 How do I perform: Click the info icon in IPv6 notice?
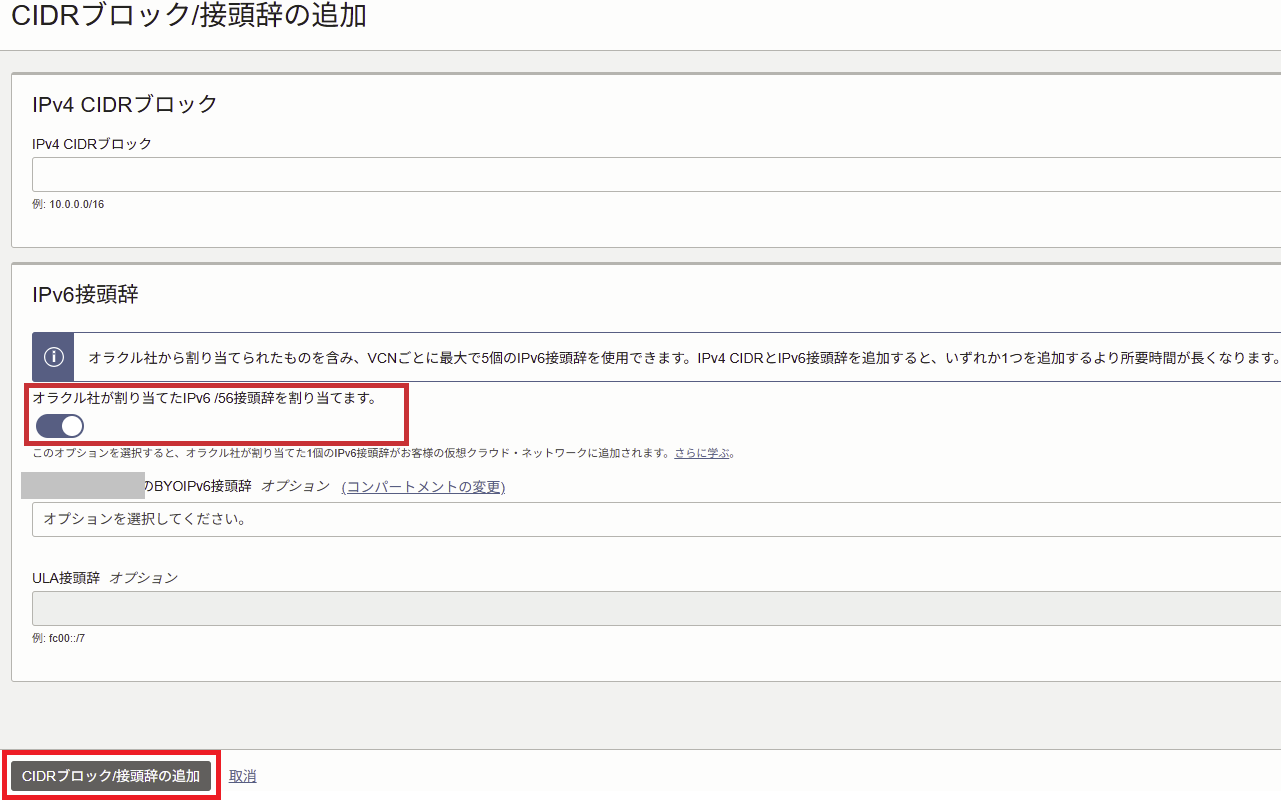tap(53, 357)
